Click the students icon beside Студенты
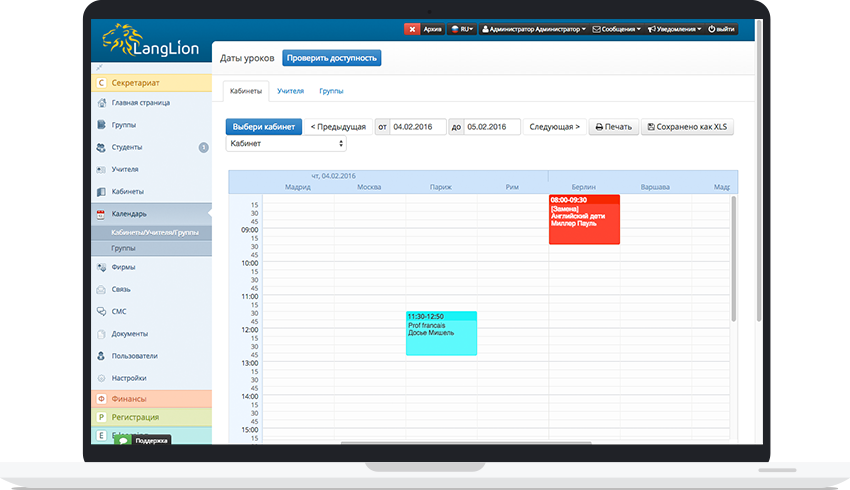Screen dimensions: 850x490 [x=101, y=147]
